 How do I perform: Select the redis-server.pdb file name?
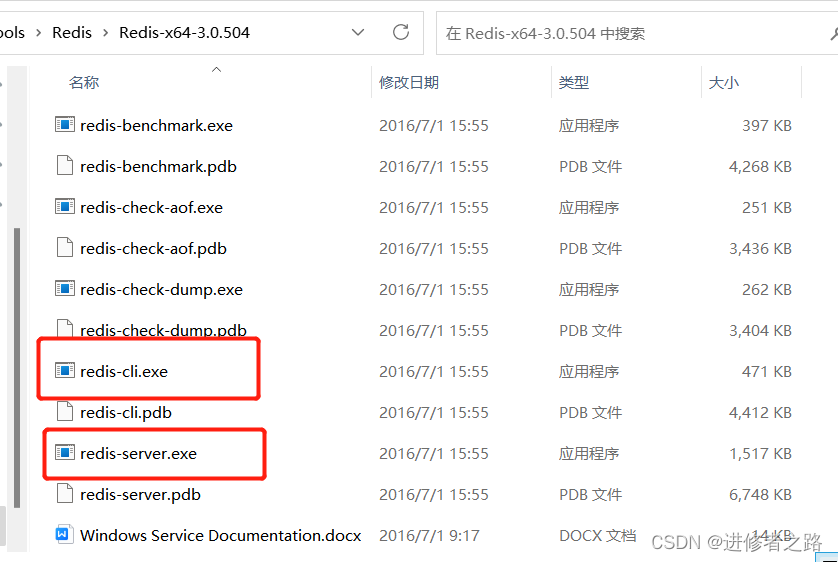click(x=141, y=495)
